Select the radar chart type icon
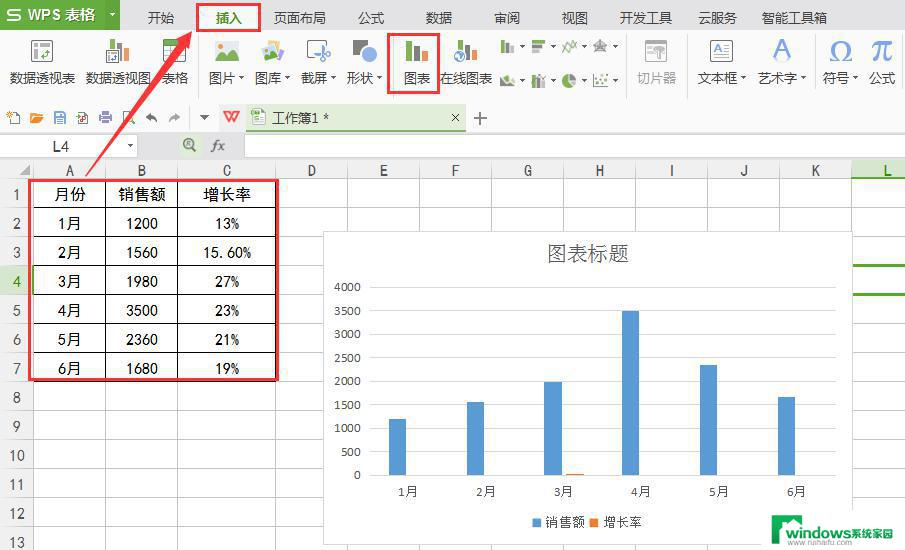The height and width of the screenshot is (550, 905). click(600, 47)
